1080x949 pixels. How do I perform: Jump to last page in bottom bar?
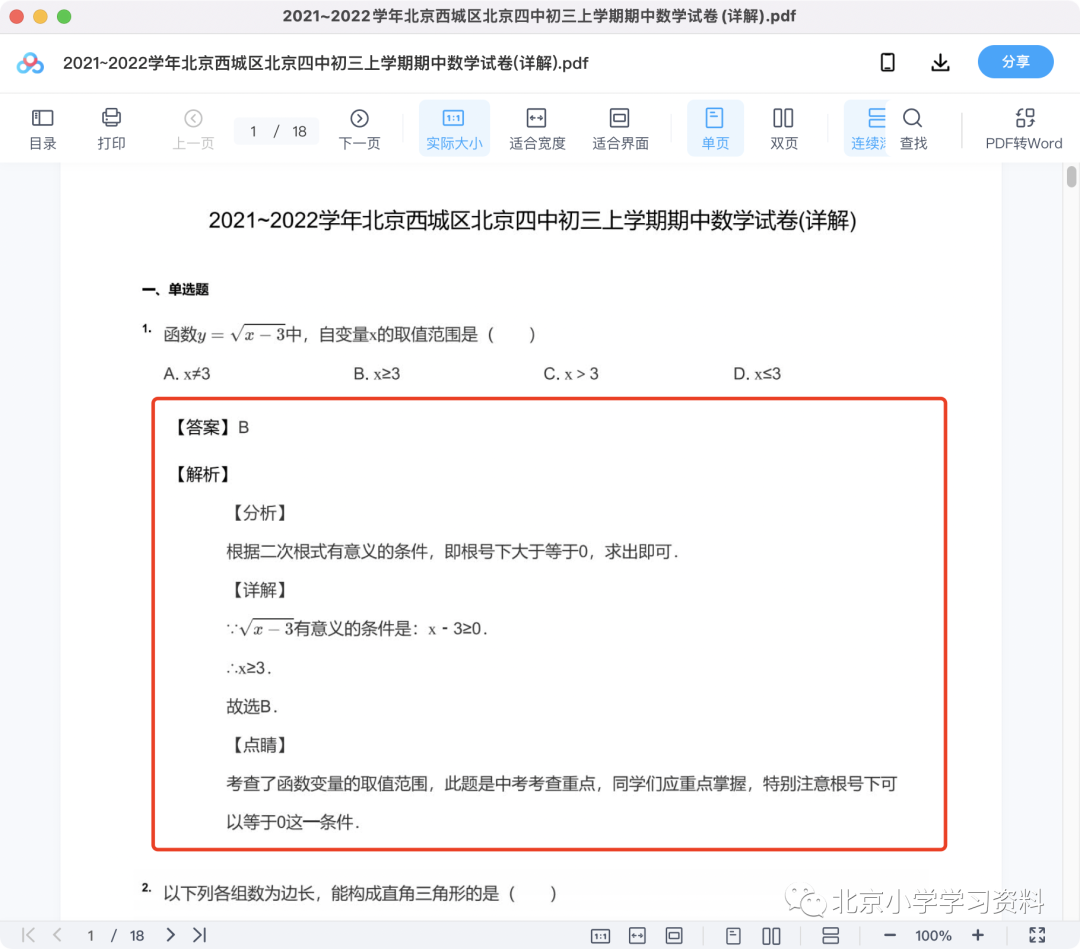pyautogui.click(x=200, y=935)
